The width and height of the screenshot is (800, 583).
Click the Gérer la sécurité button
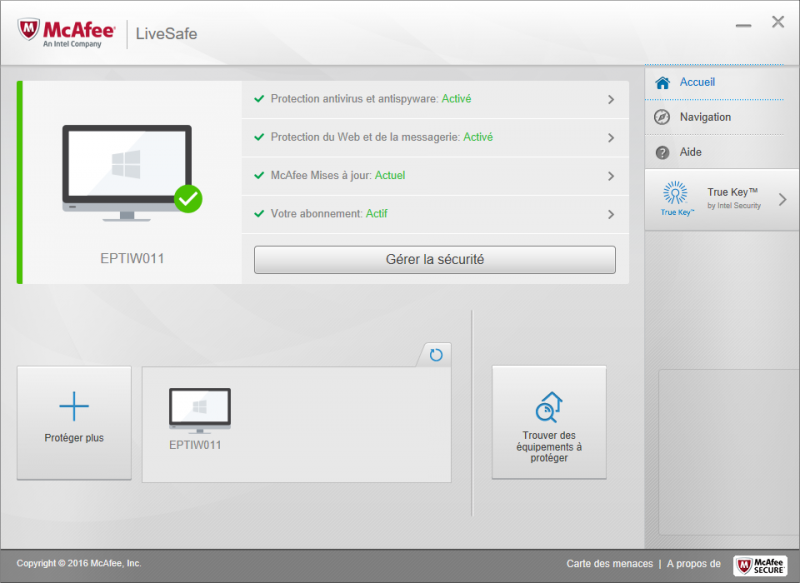click(x=434, y=259)
